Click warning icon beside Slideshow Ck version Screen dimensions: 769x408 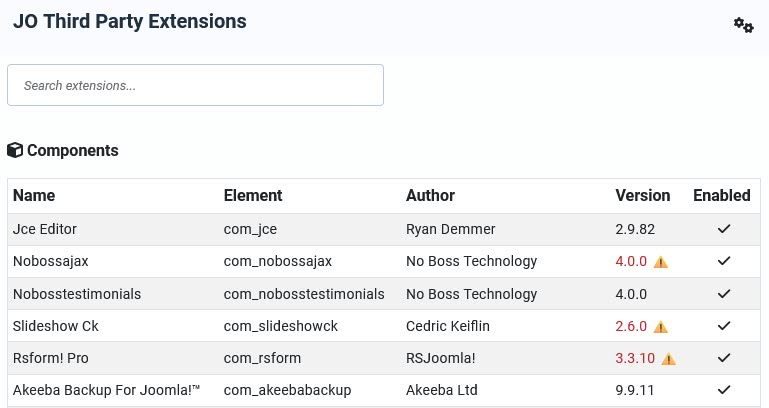pos(661,326)
